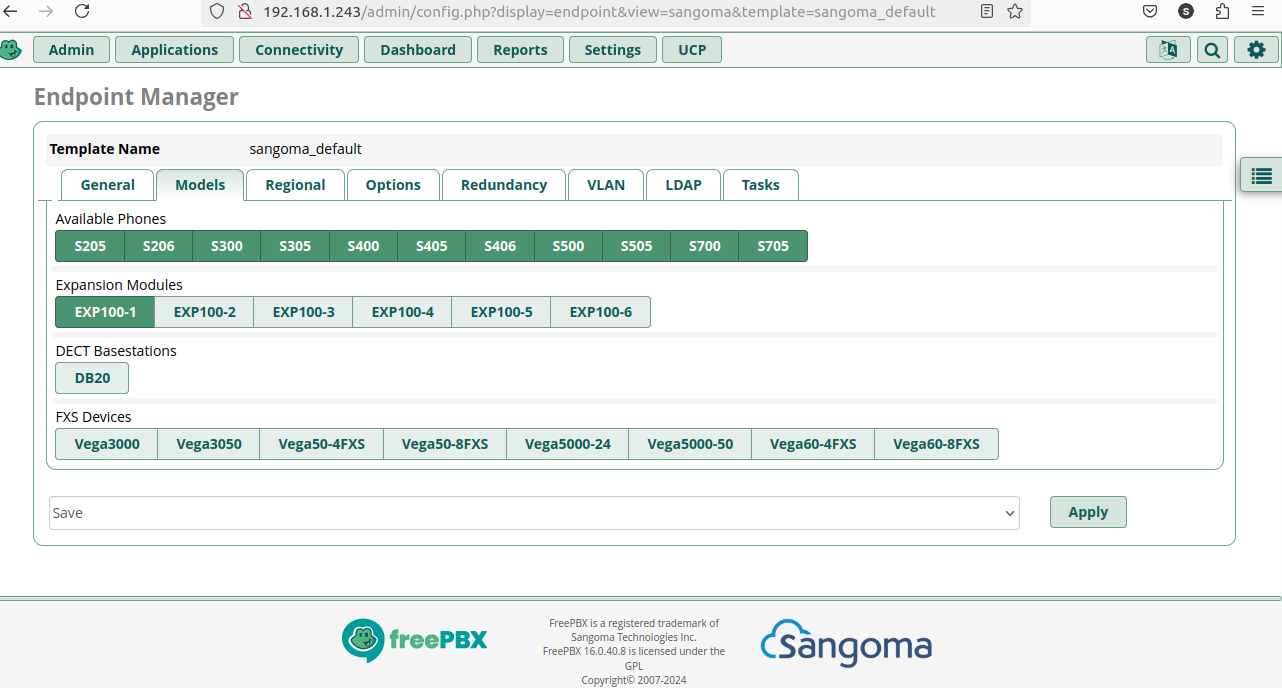Viewport: 1282px width, 688px height.
Task: Click the Sangoma logo in the footer
Action: point(845,644)
